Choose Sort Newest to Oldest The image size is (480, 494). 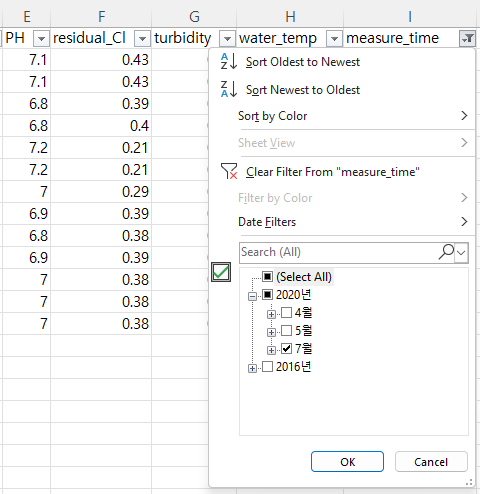click(342, 90)
